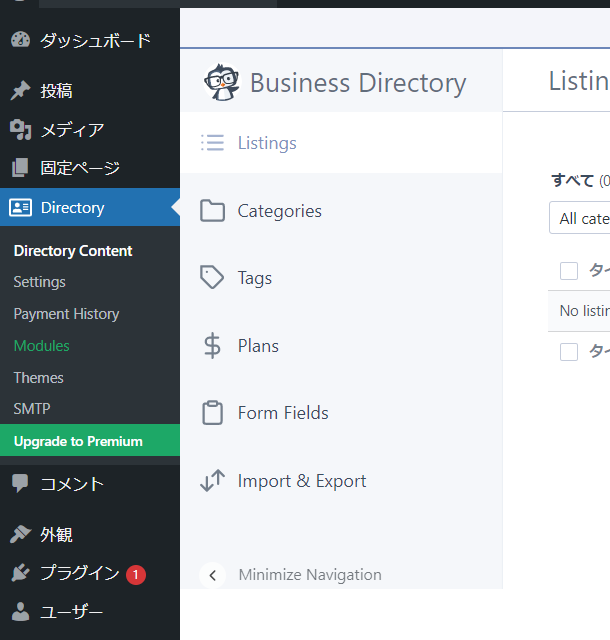Go to Directory Settings submenu

pyautogui.click(x=40, y=282)
